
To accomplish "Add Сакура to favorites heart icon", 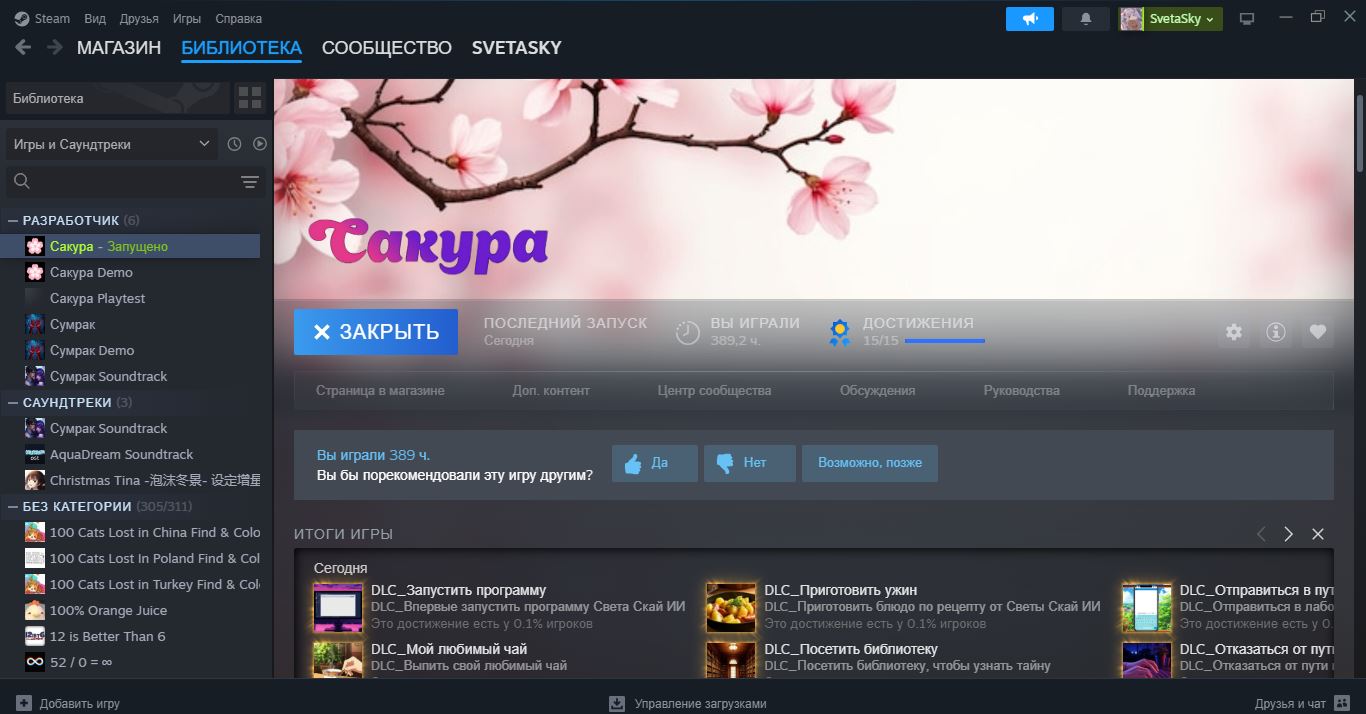I will [1318, 332].
